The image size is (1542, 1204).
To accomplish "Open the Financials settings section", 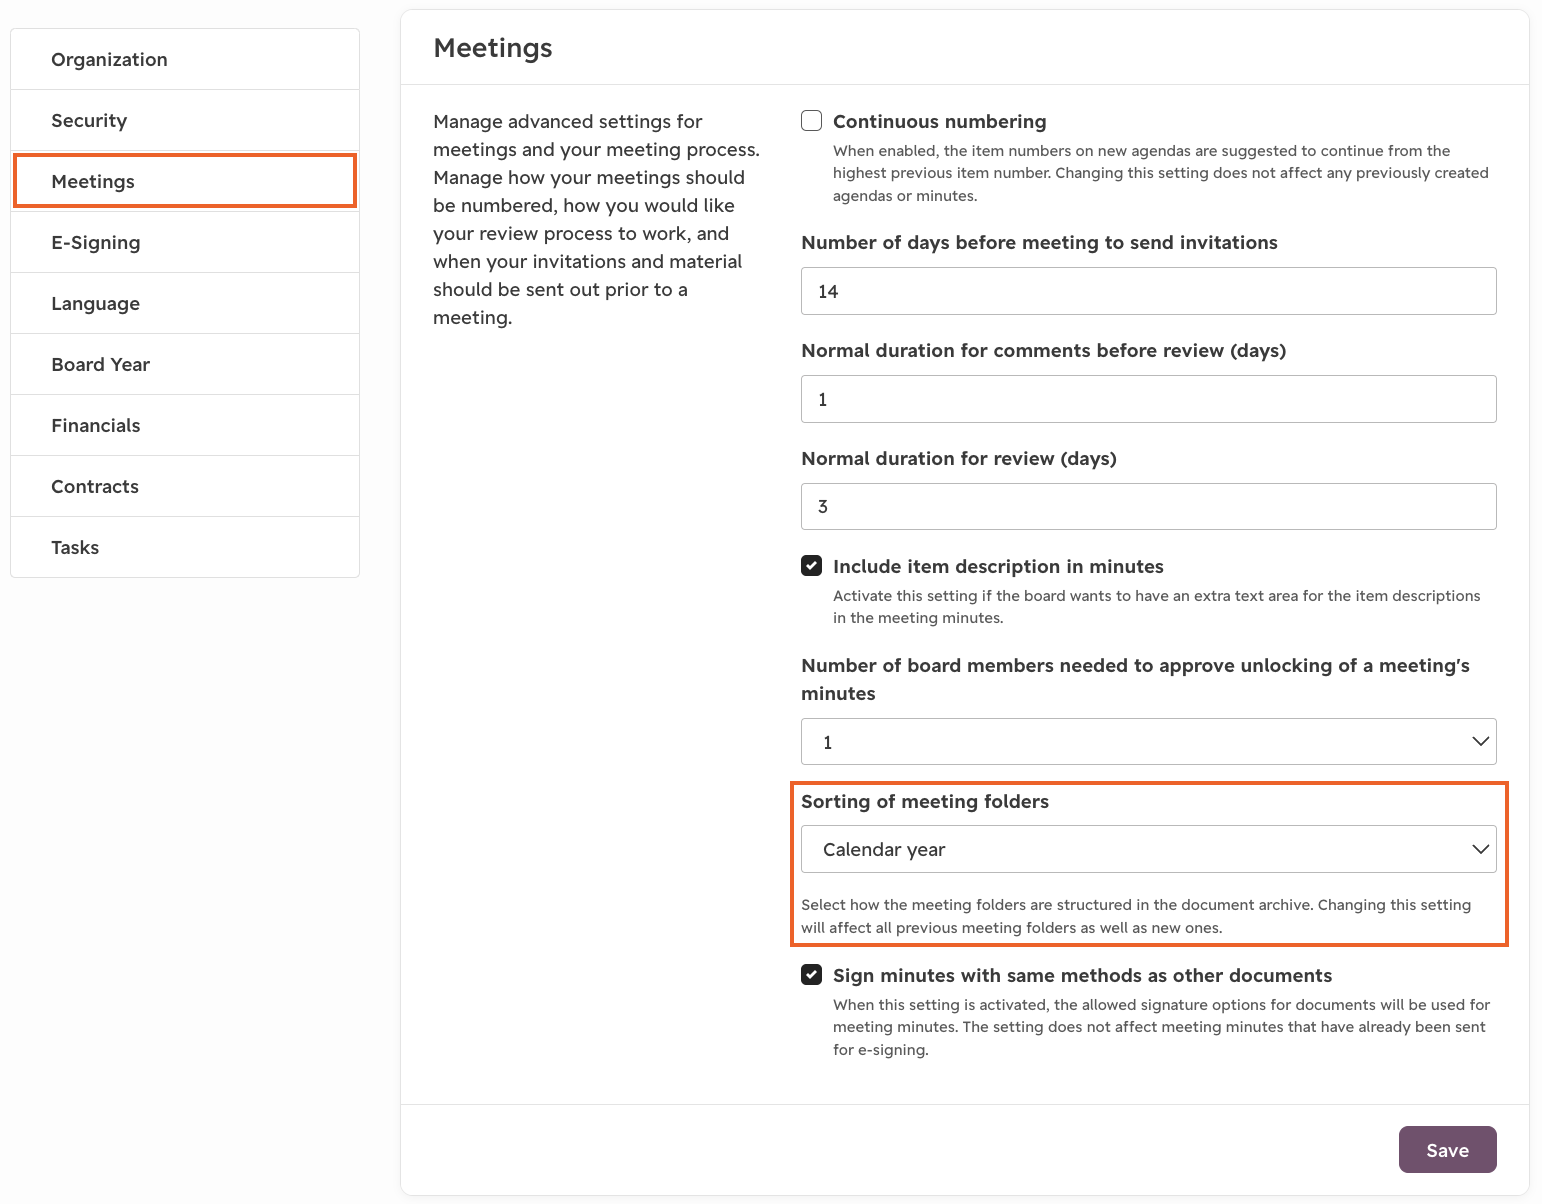I will click(185, 426).
